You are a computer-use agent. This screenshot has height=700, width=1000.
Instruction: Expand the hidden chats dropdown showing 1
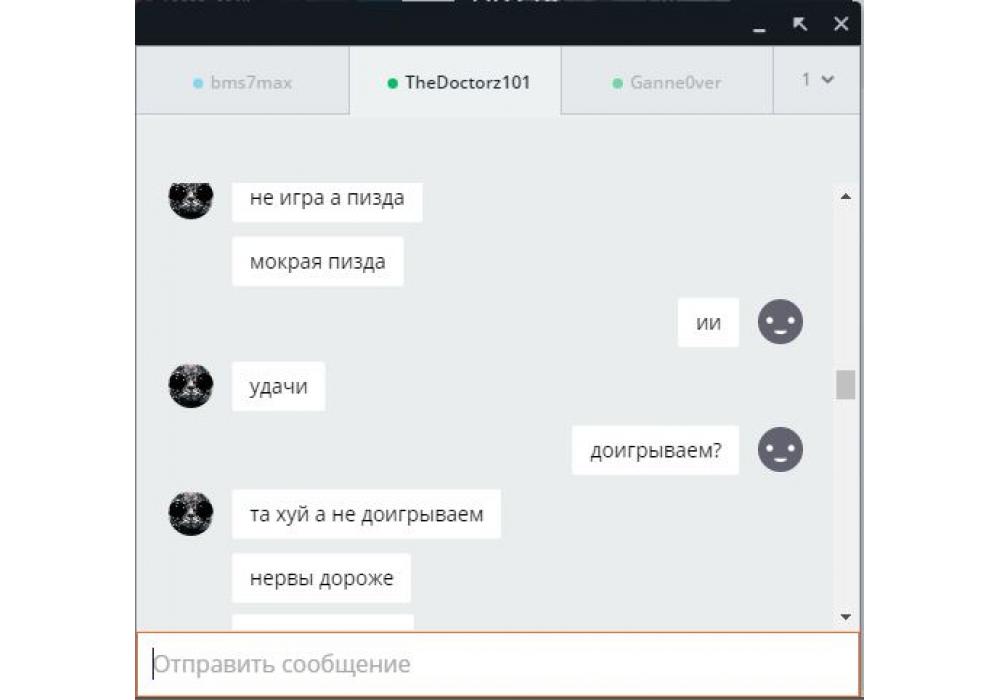[x=817, y=80]
